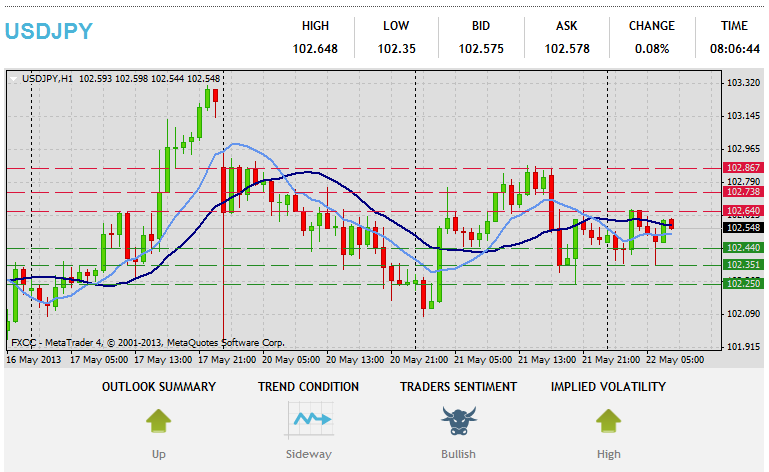The height and width of the screenshot is (472, 769).
Task: Click the 20 May 13:00 time axis label
Action: (x=355, y=360)
